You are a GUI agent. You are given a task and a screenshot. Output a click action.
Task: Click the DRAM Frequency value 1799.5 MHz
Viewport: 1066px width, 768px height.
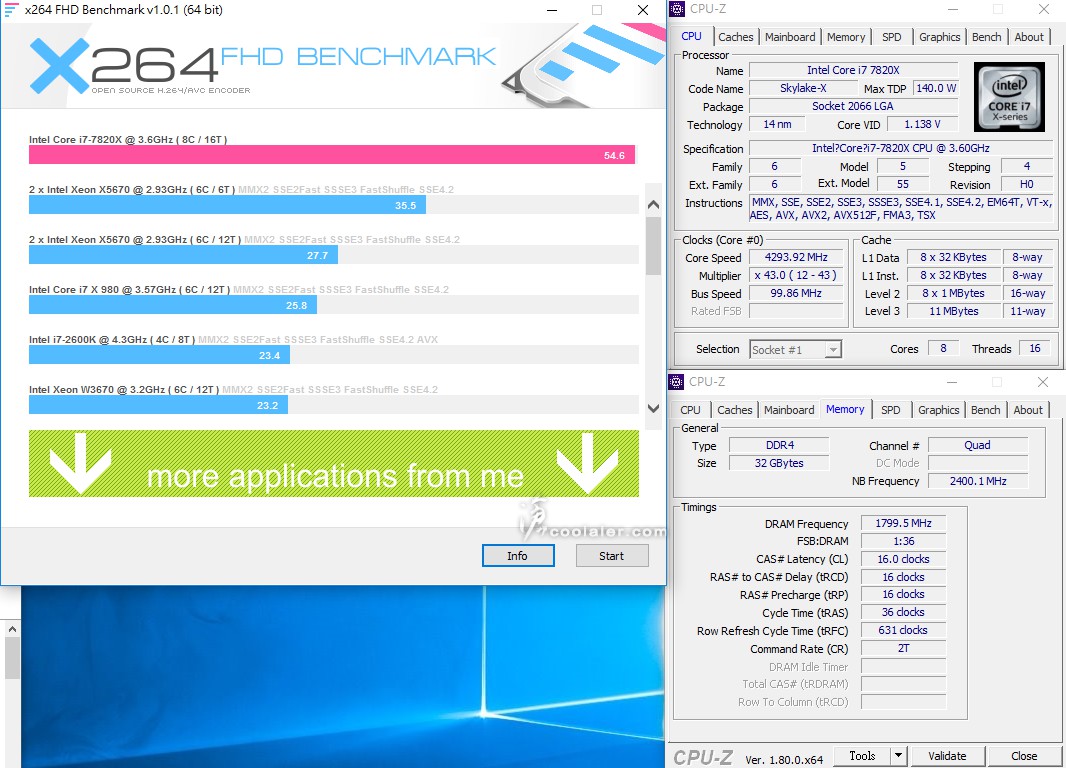pyautogui.click(x=903, y=523)
